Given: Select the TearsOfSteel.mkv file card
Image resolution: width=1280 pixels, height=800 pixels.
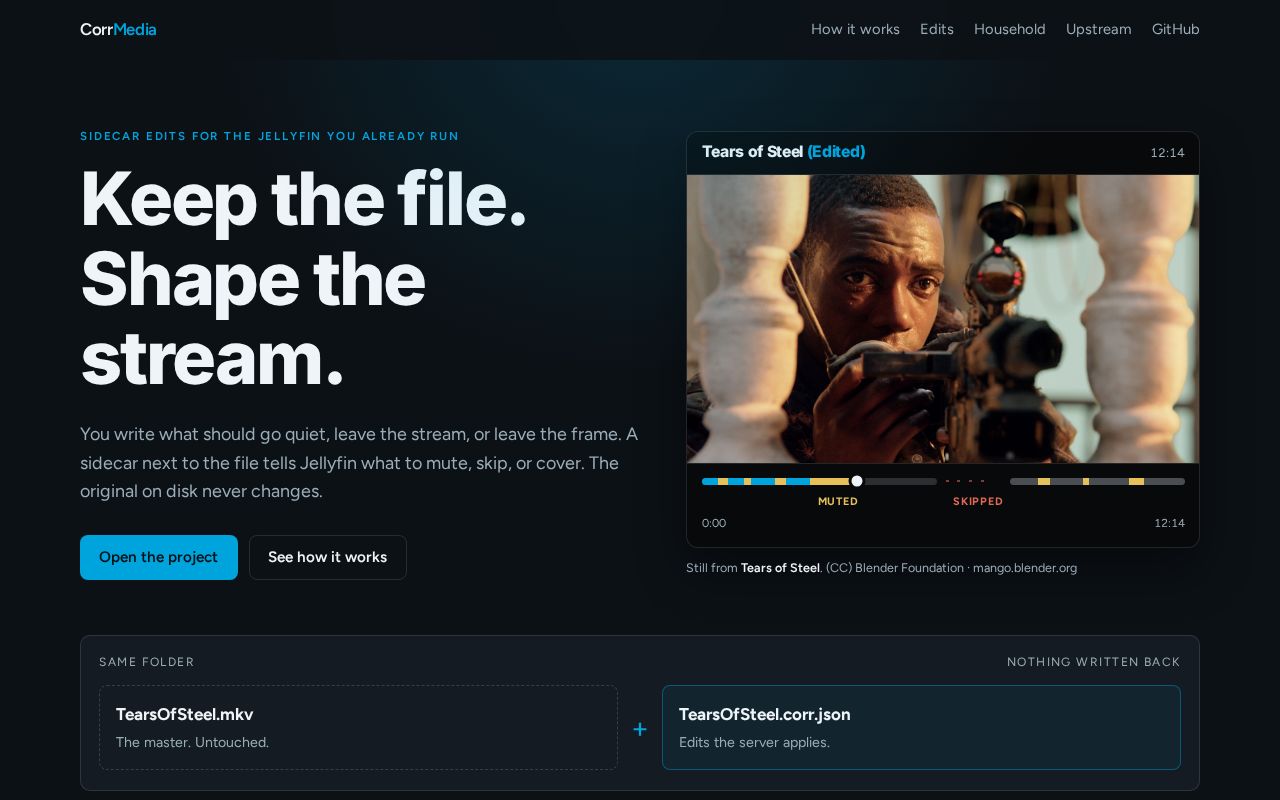Looking at the screenshot, I should click(x=358, y=727).
